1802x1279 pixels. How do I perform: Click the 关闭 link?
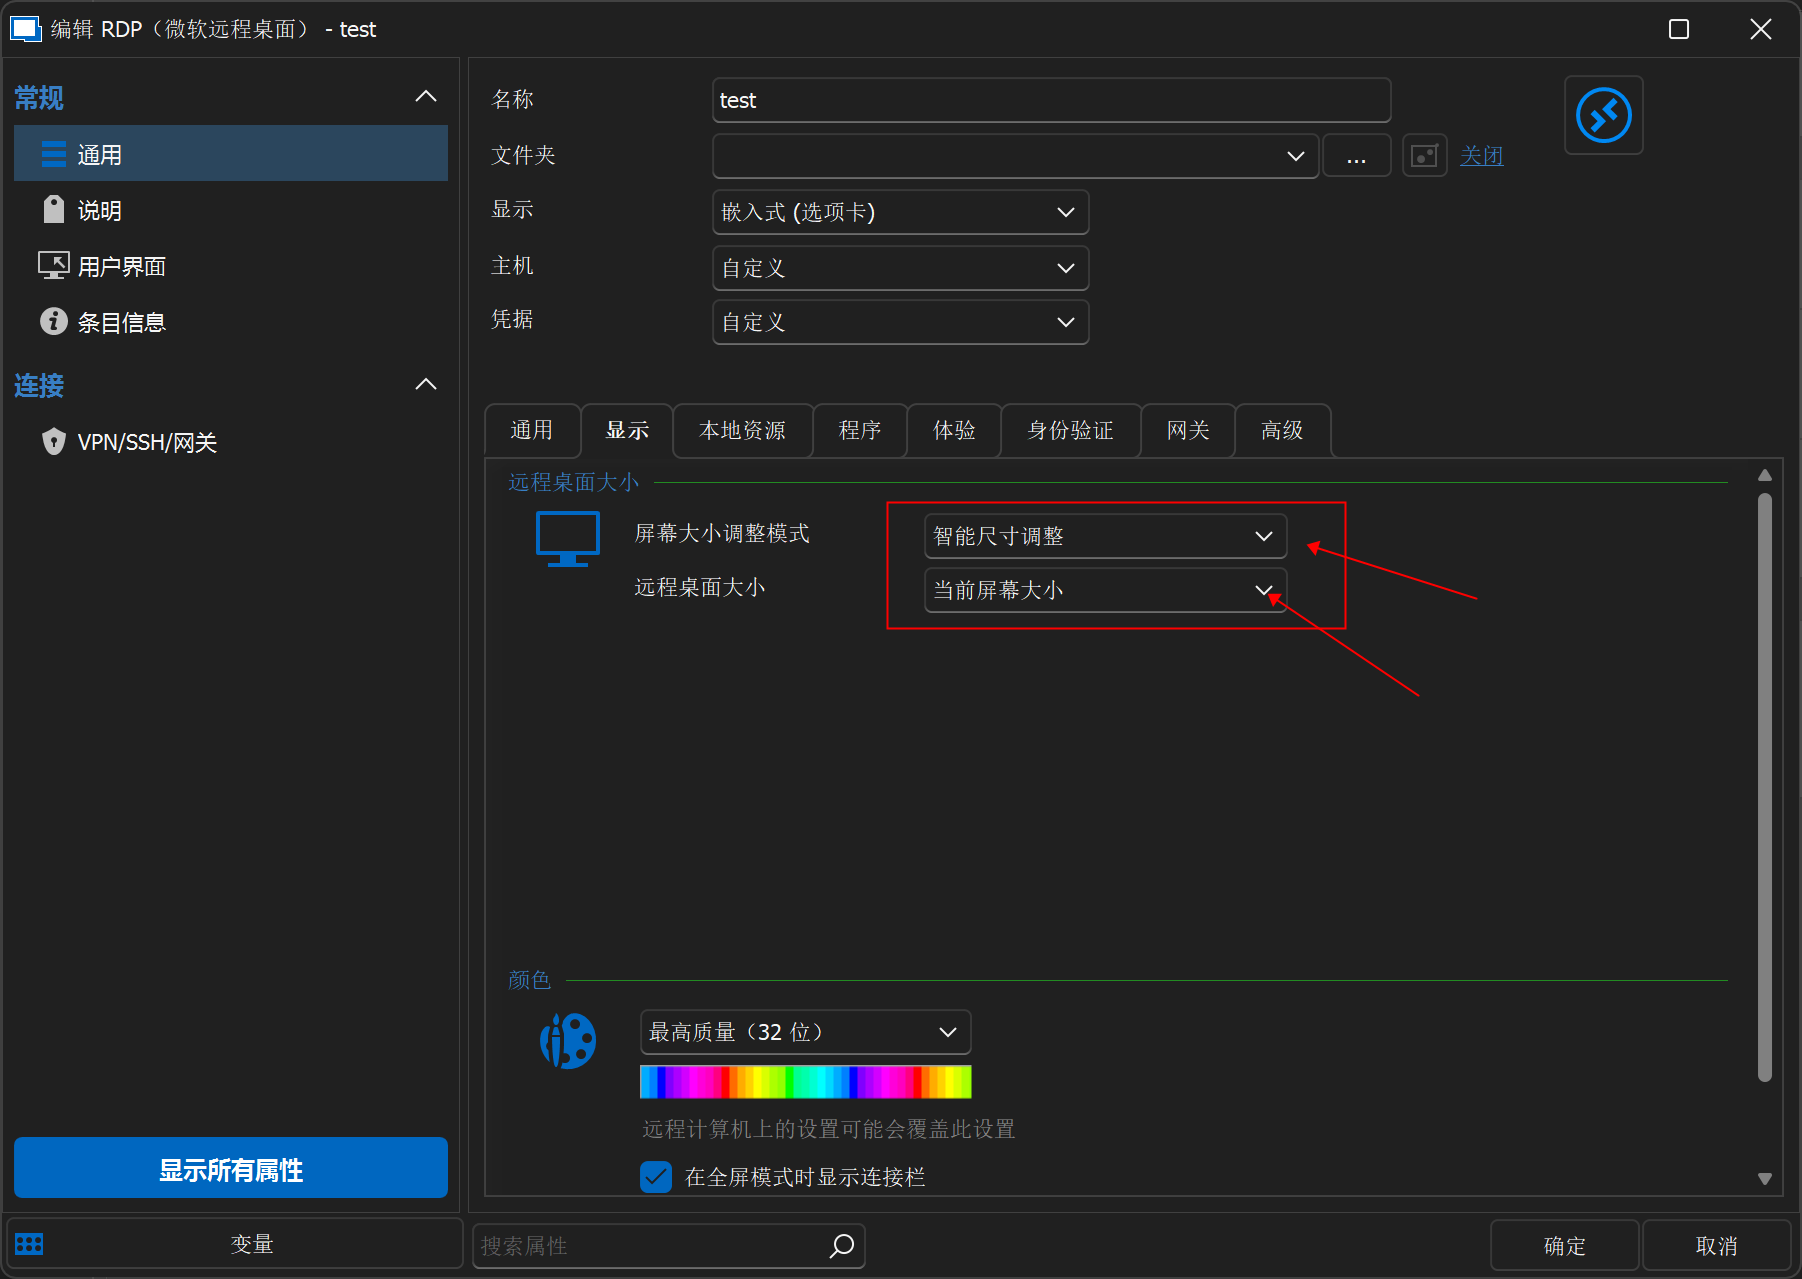pyautogui.click(x=1481, y=156)
